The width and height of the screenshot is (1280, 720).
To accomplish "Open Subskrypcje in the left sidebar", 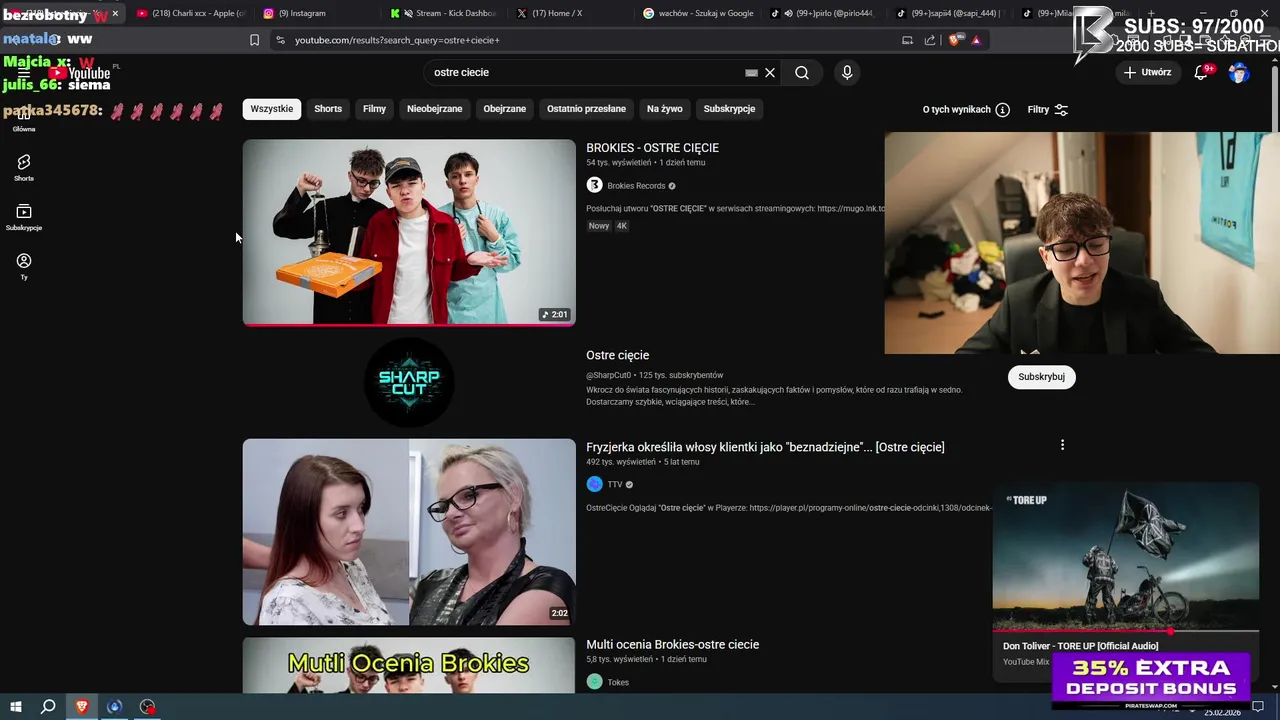I will pos(24,217).
